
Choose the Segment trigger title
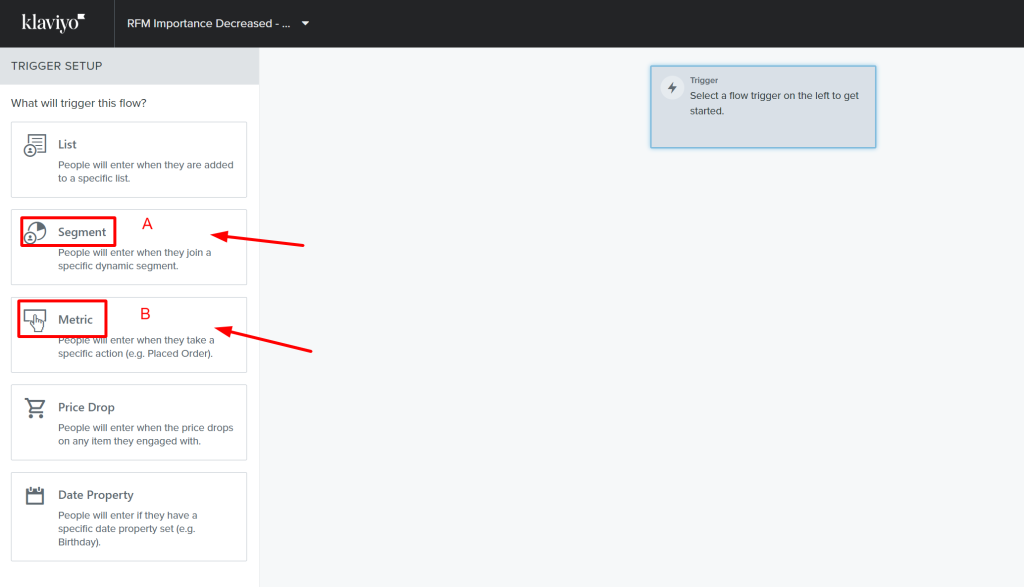pyautogui.click(x=82, y=232)
